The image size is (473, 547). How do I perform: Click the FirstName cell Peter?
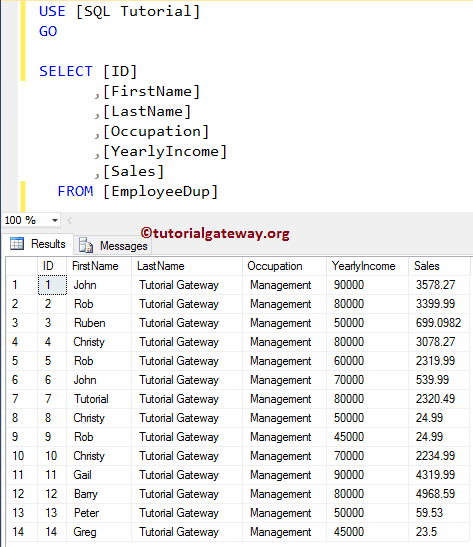coord(99,513)
